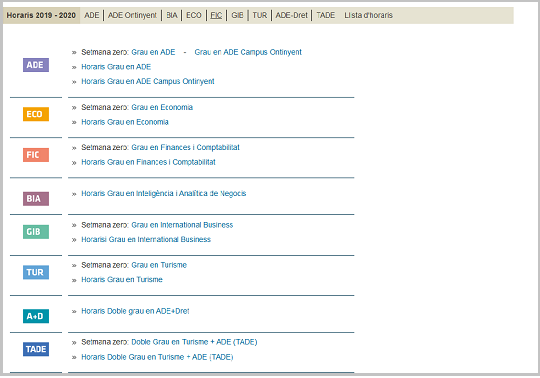Open Horaris Grau en Finances i Comptabilitat
The image size is (540, 378).
[x=148, y=162]
